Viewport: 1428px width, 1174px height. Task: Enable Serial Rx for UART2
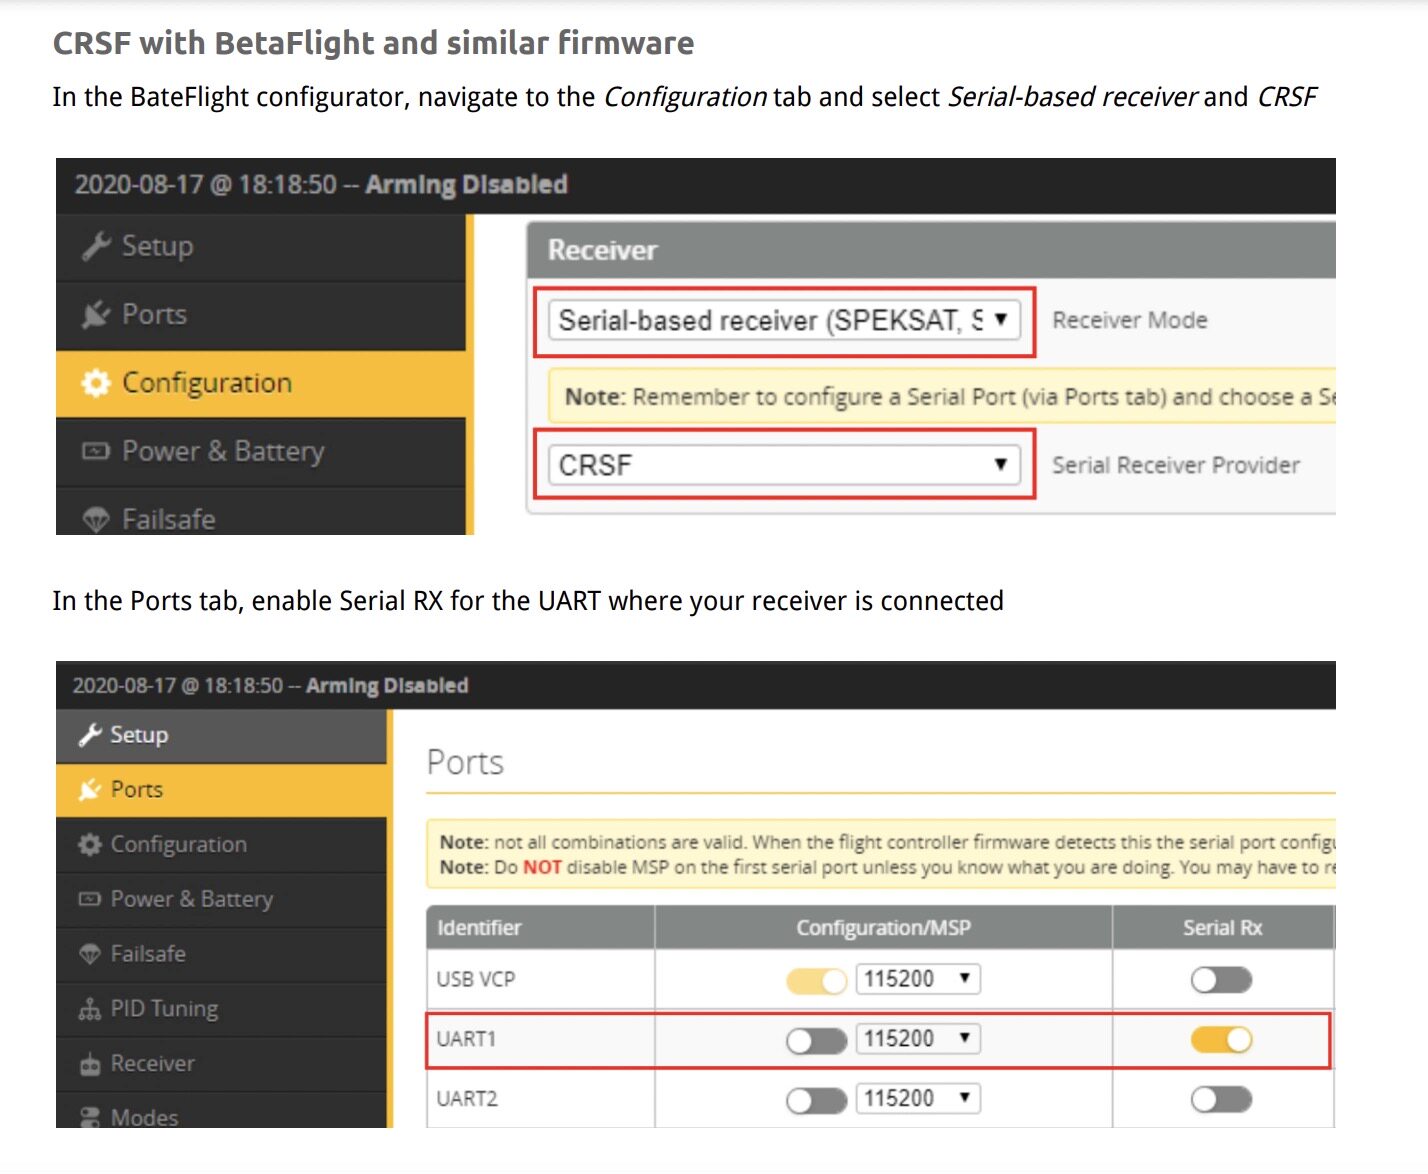(x=1221, y=1100)
